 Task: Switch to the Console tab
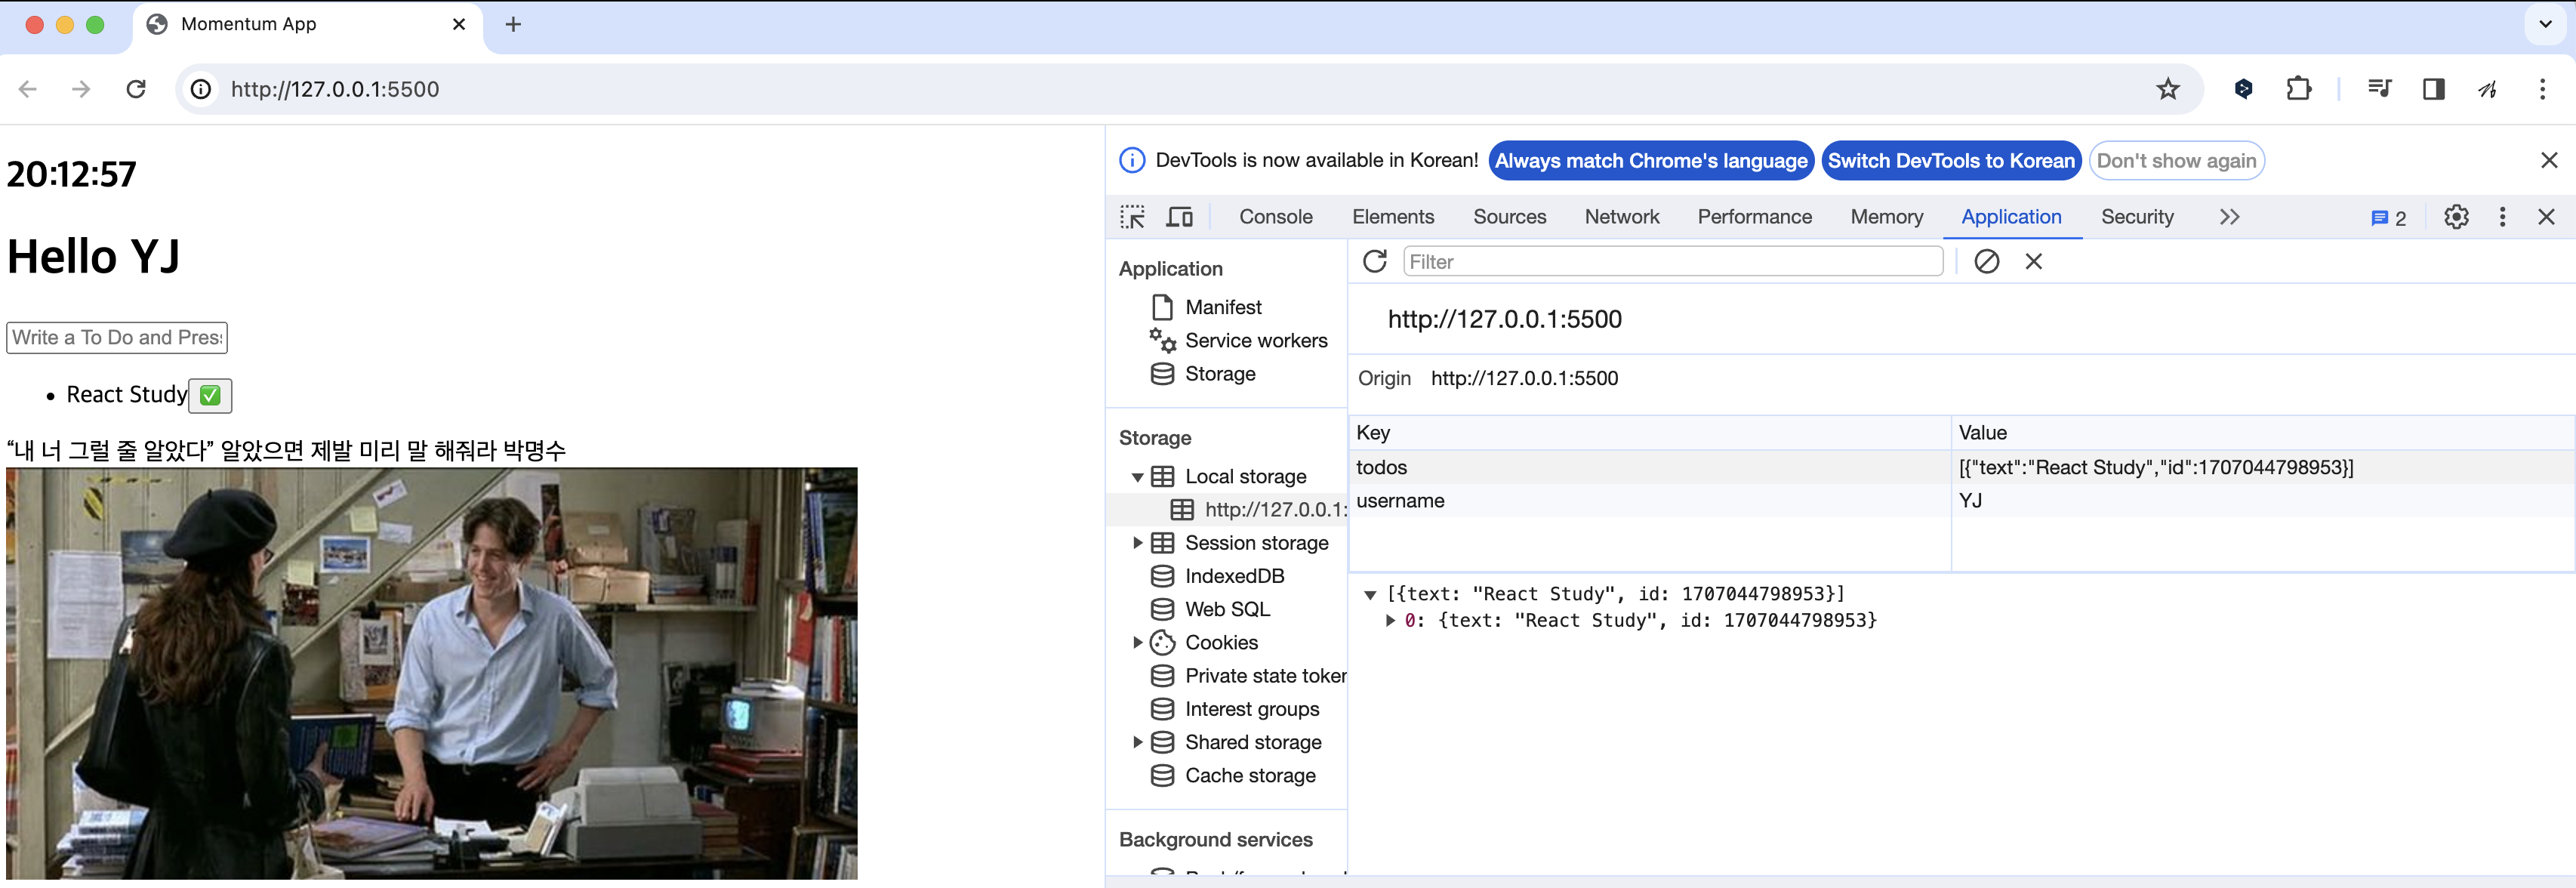[x=1275, y=217]
